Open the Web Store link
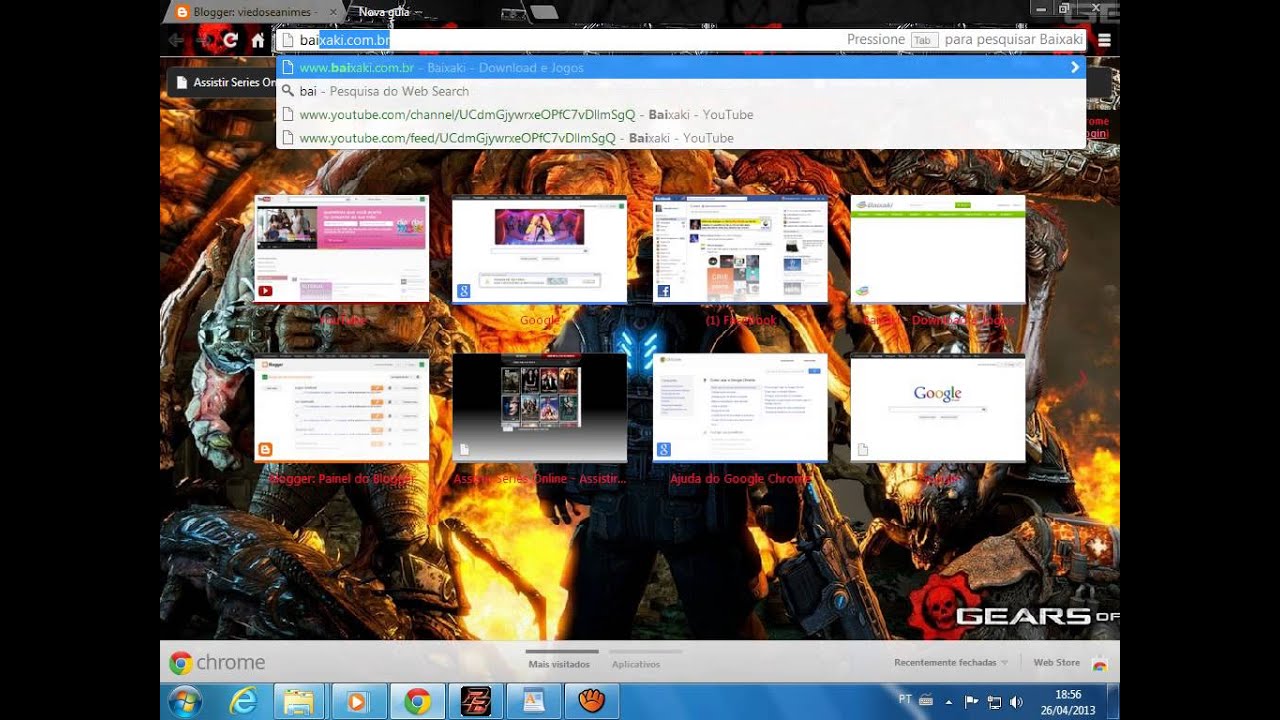The width and height of the screenshot is (1280, 720). tap(1056, 662)
